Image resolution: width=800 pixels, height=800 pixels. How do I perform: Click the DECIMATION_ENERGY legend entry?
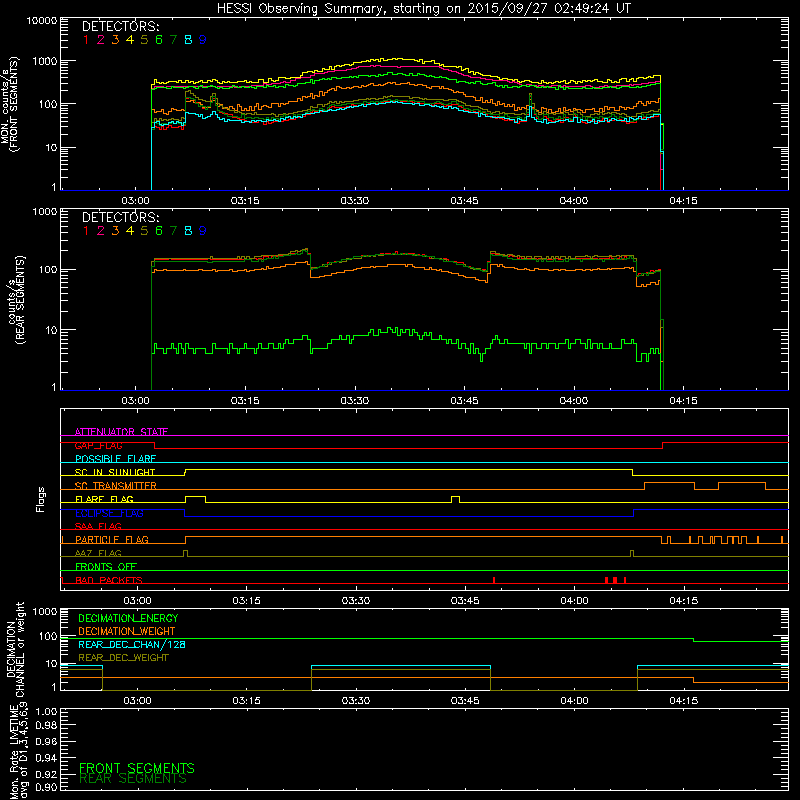point(128,618)
